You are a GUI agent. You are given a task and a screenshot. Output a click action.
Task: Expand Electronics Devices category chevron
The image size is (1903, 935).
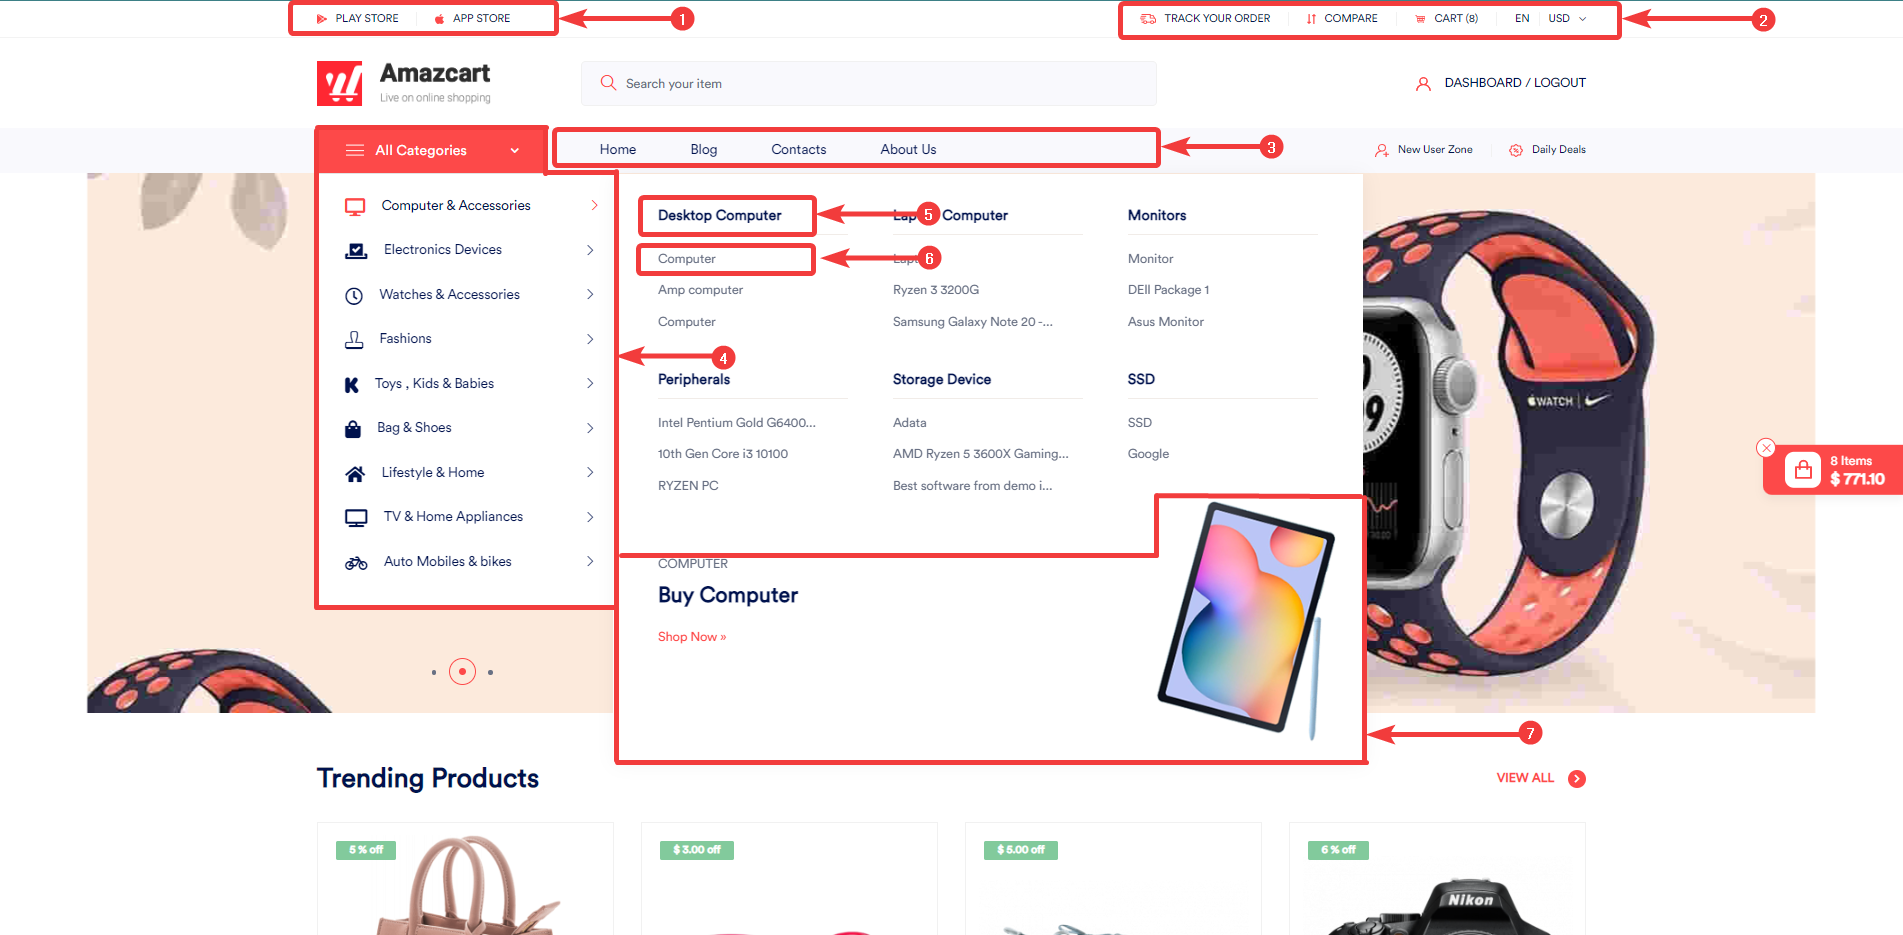point(590,250)
